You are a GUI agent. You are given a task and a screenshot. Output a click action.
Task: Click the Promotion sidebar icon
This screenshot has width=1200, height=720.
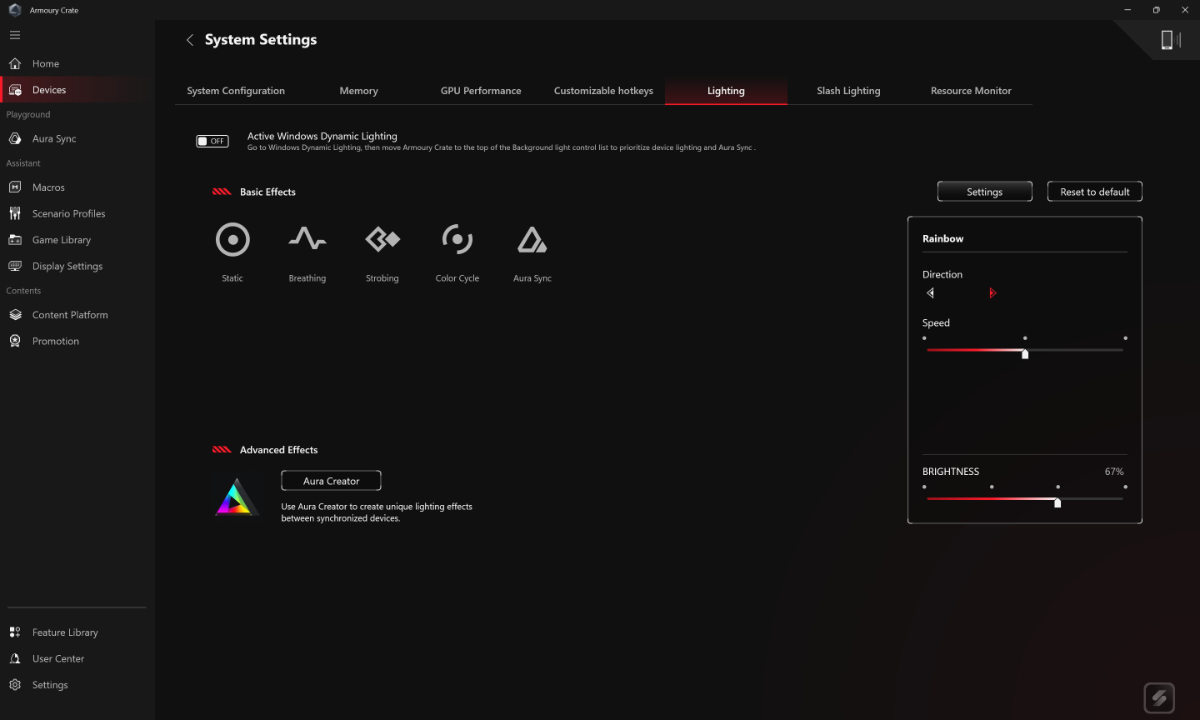coord(15,341)
